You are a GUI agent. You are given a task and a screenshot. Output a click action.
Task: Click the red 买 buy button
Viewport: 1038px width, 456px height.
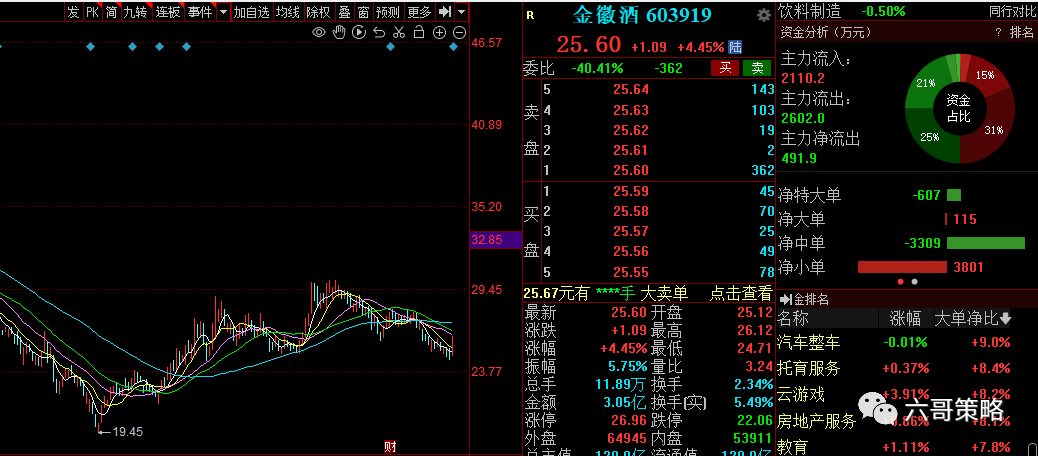coord(726,68)
